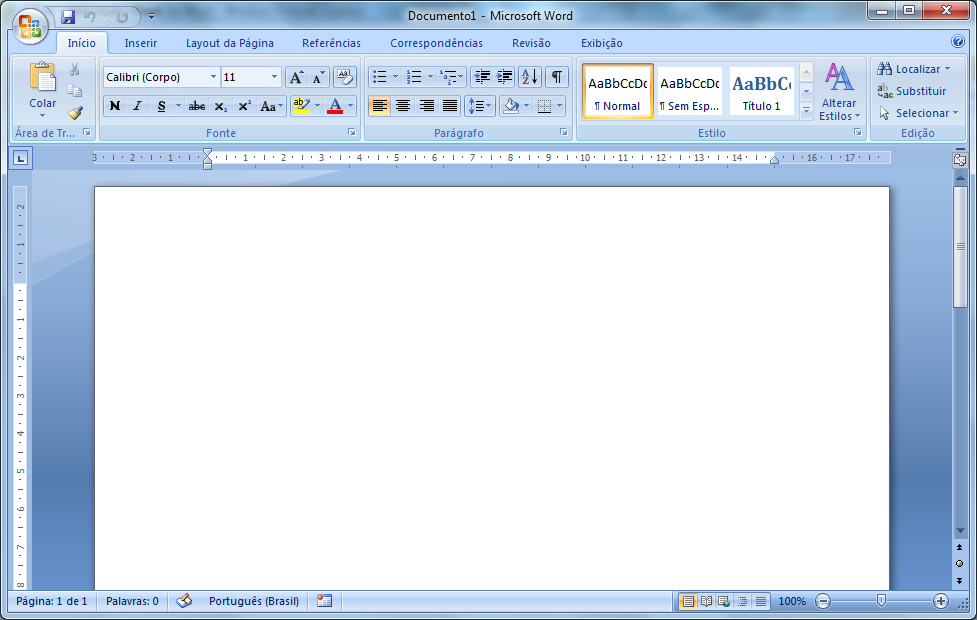Toggle italic formatting
This screenshot has height=620, width=977.
click(138, 106)
